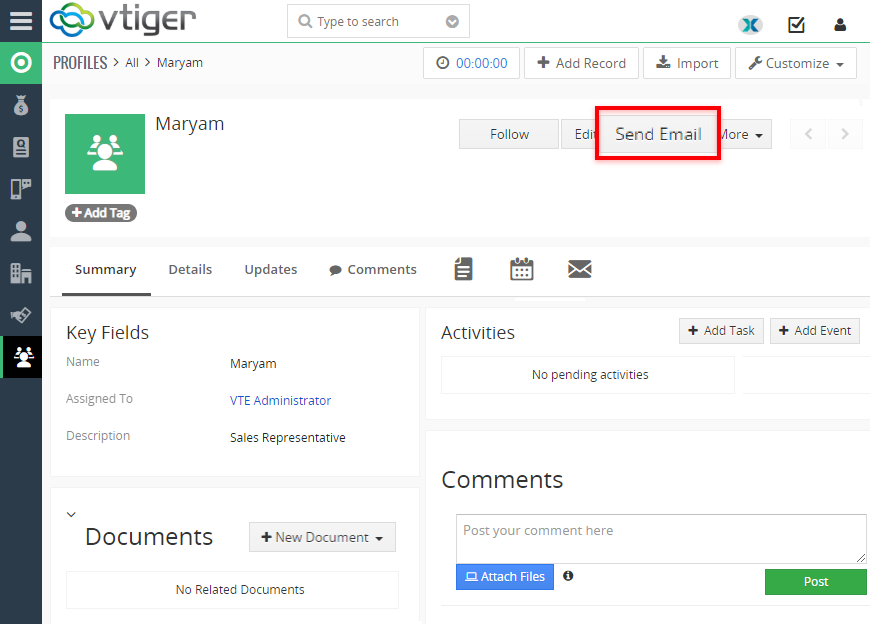Click the Add Task button

tap(721, 331)
